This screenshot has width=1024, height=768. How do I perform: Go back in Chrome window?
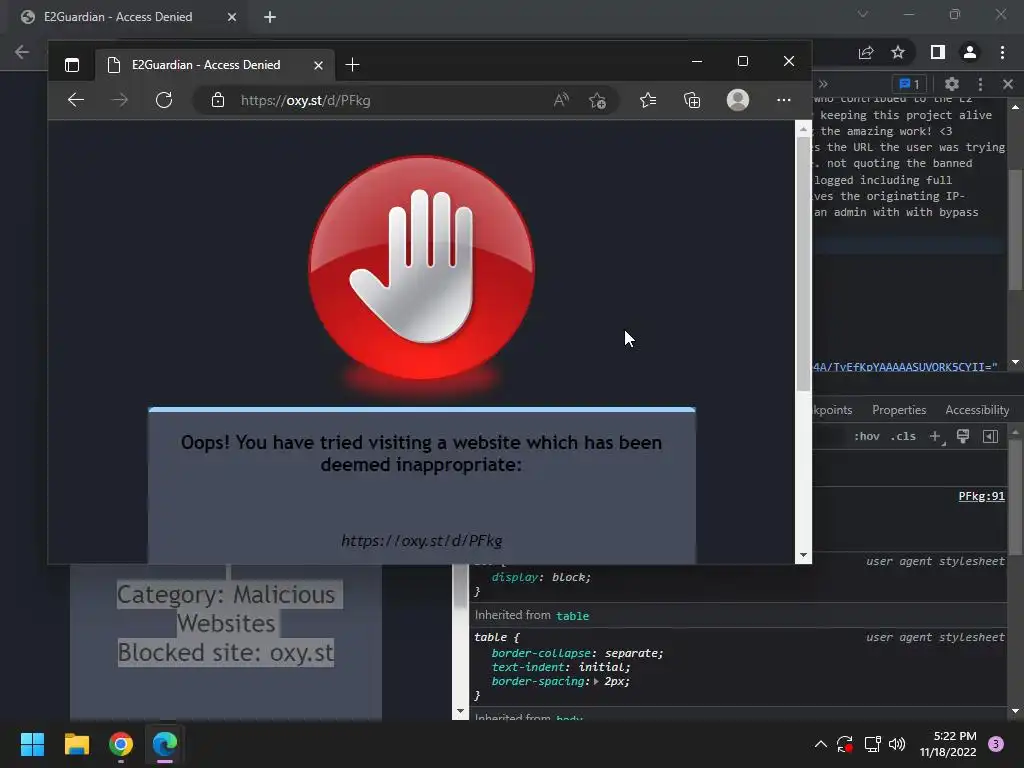(22, 52)
